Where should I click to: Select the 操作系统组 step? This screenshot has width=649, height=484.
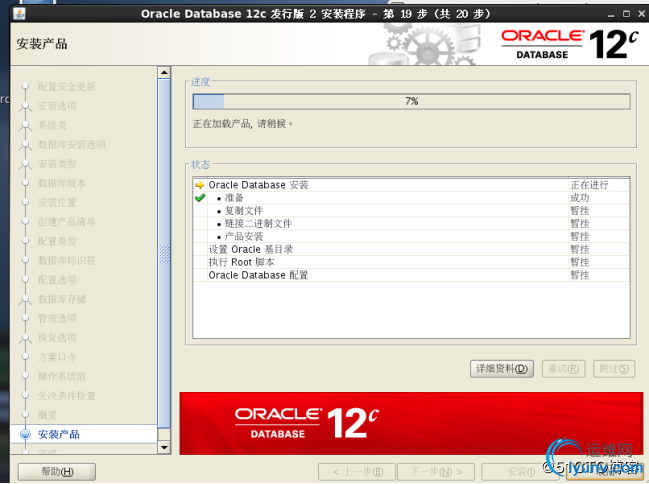62,376
